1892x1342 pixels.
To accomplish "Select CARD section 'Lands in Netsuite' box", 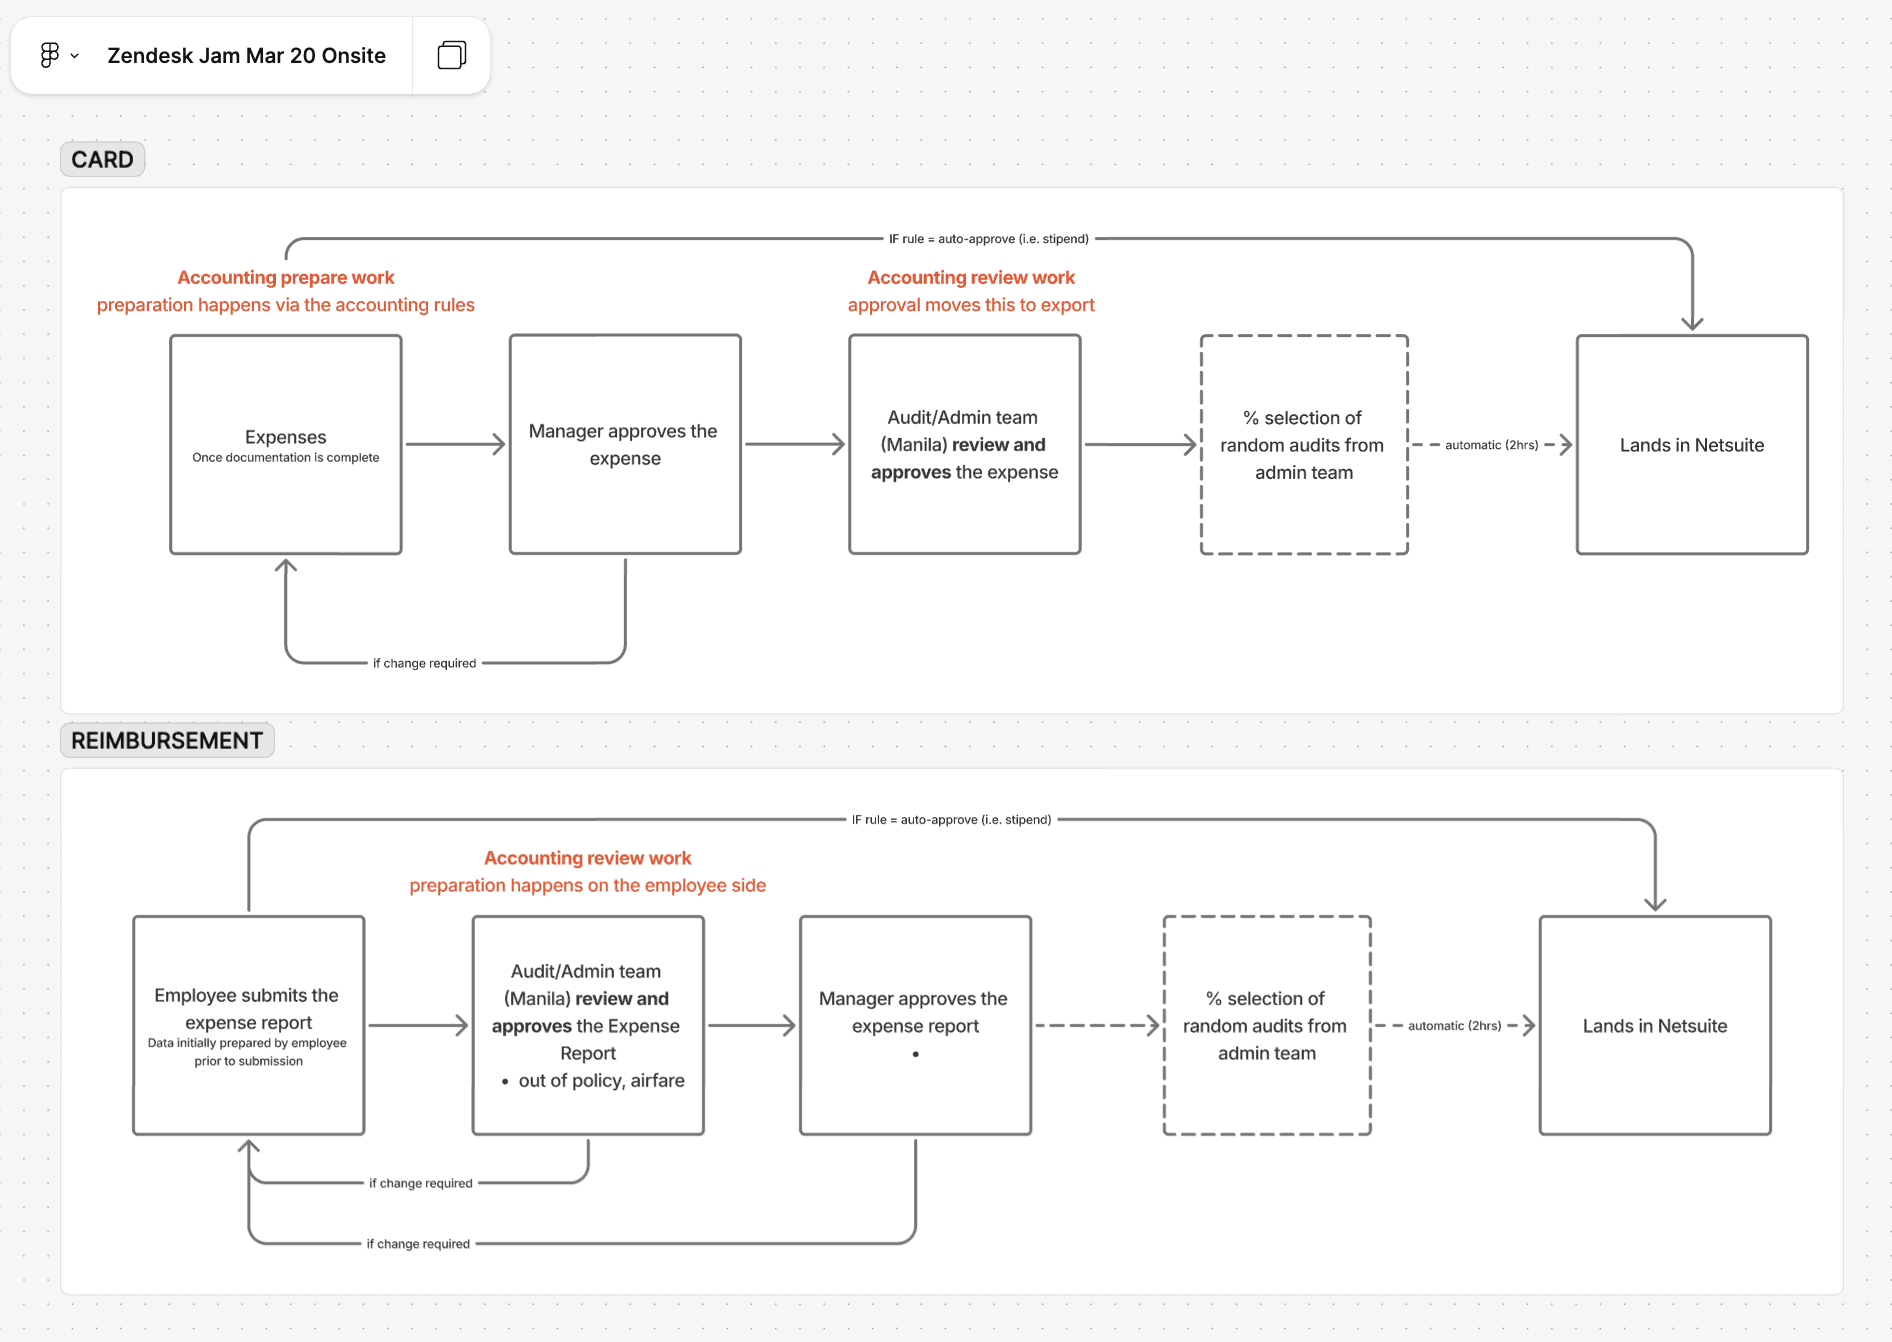I will pyautogui.click(x=1692, y=444).
